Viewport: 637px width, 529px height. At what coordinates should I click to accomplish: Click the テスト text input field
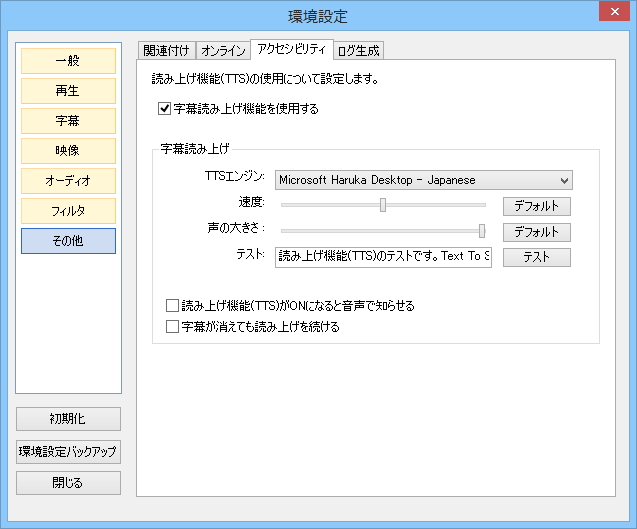click(x=383, y=257)
